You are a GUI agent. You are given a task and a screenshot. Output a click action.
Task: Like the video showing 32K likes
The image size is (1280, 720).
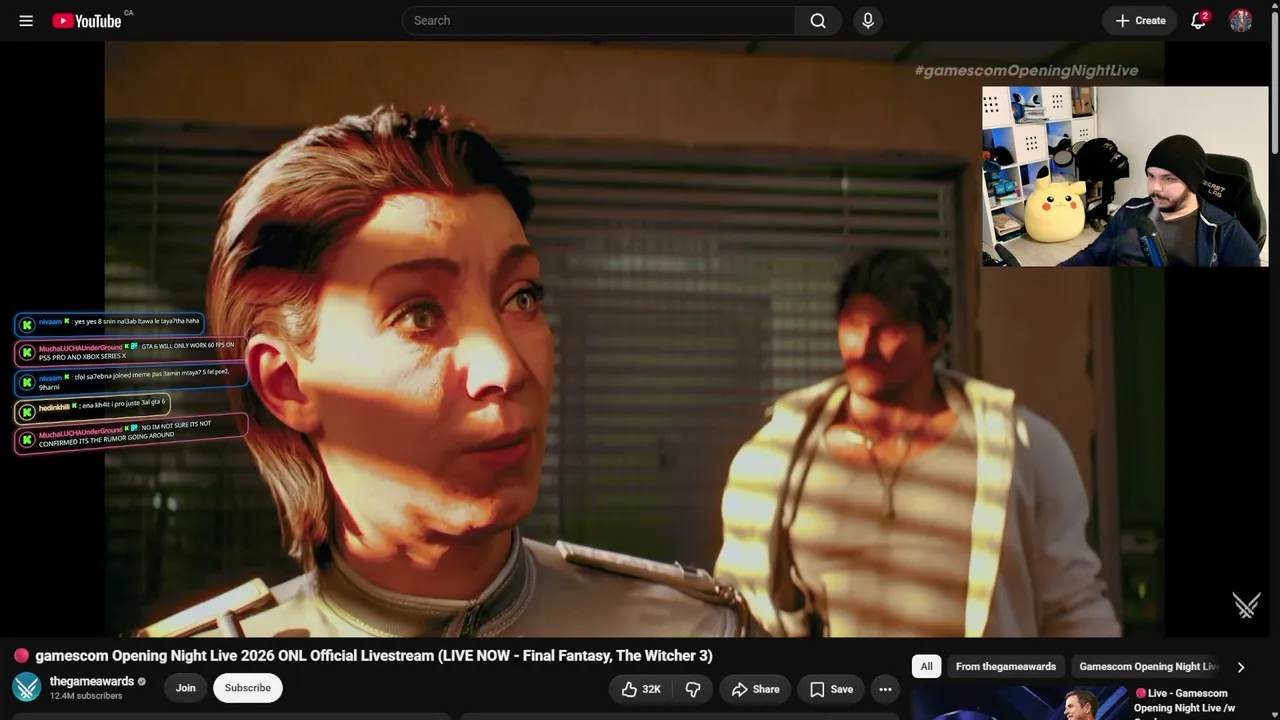[641, 689]
